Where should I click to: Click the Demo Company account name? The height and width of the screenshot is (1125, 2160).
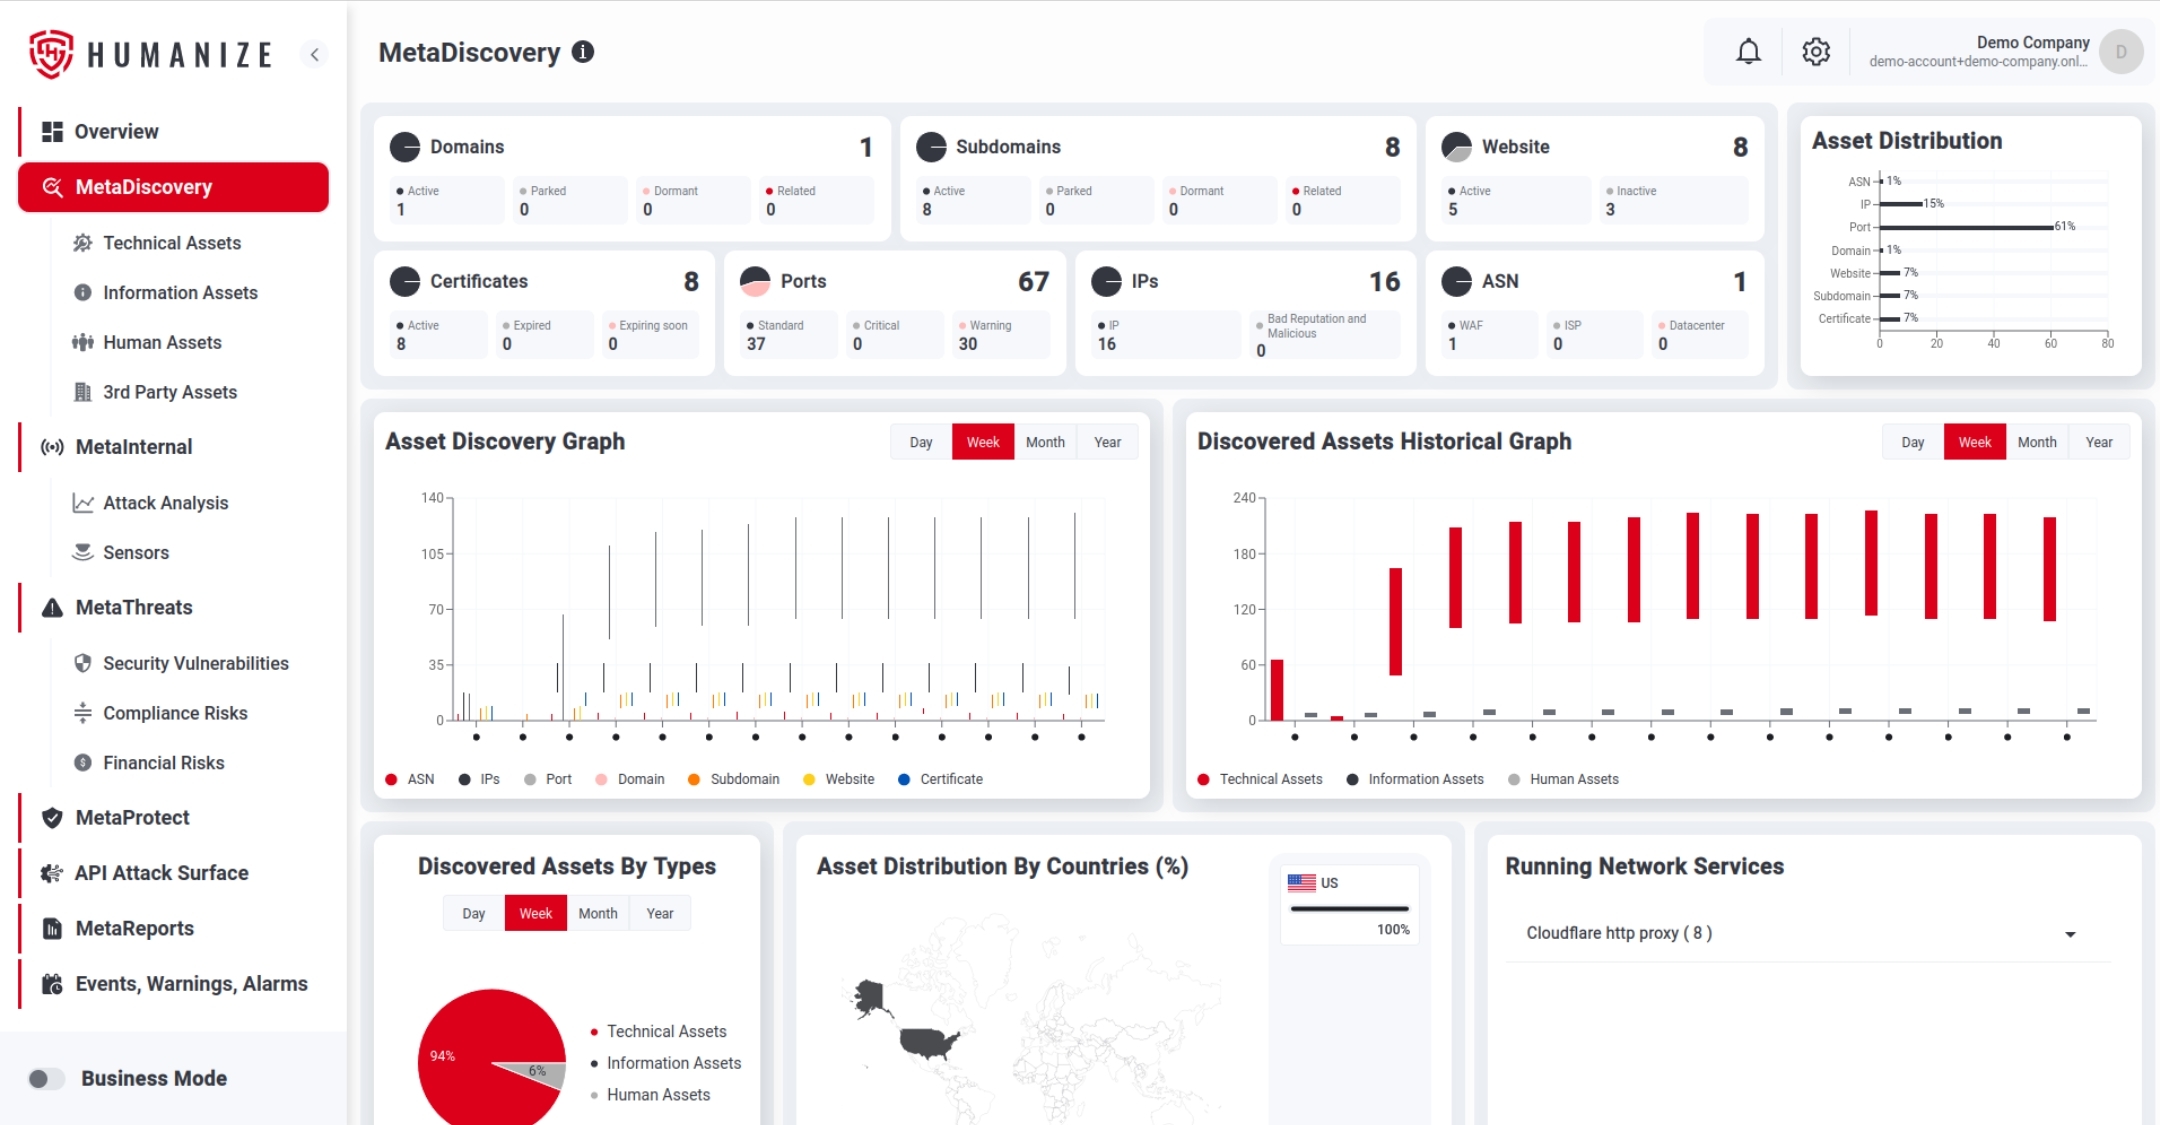[x=2033, y=42]
